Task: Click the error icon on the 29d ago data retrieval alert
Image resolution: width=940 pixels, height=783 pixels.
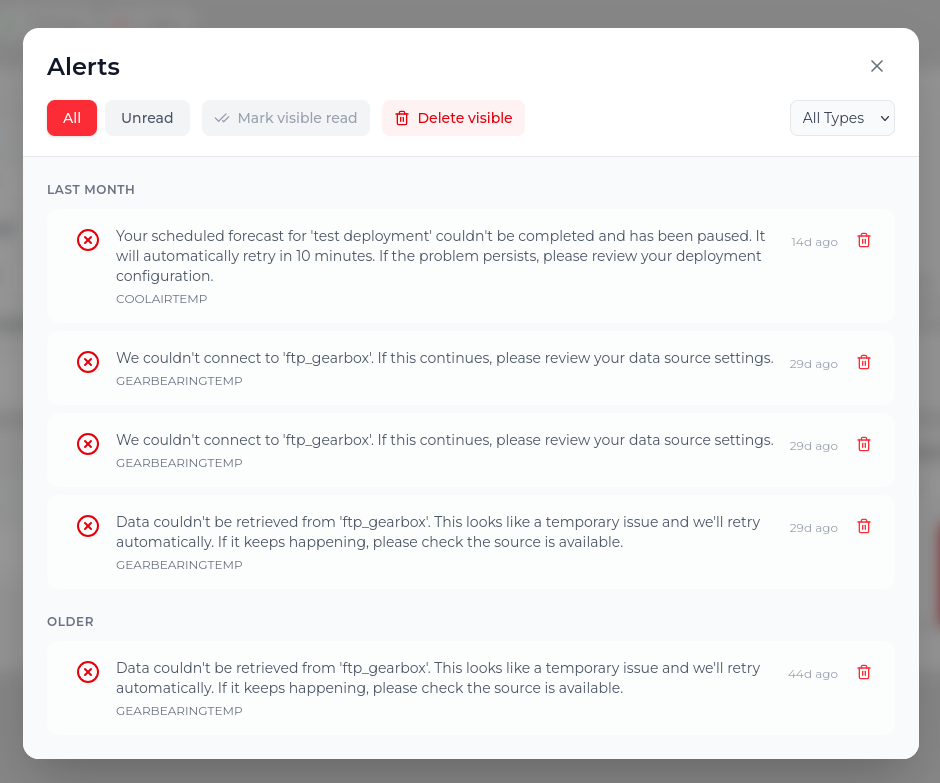Action: coord(88,526)
